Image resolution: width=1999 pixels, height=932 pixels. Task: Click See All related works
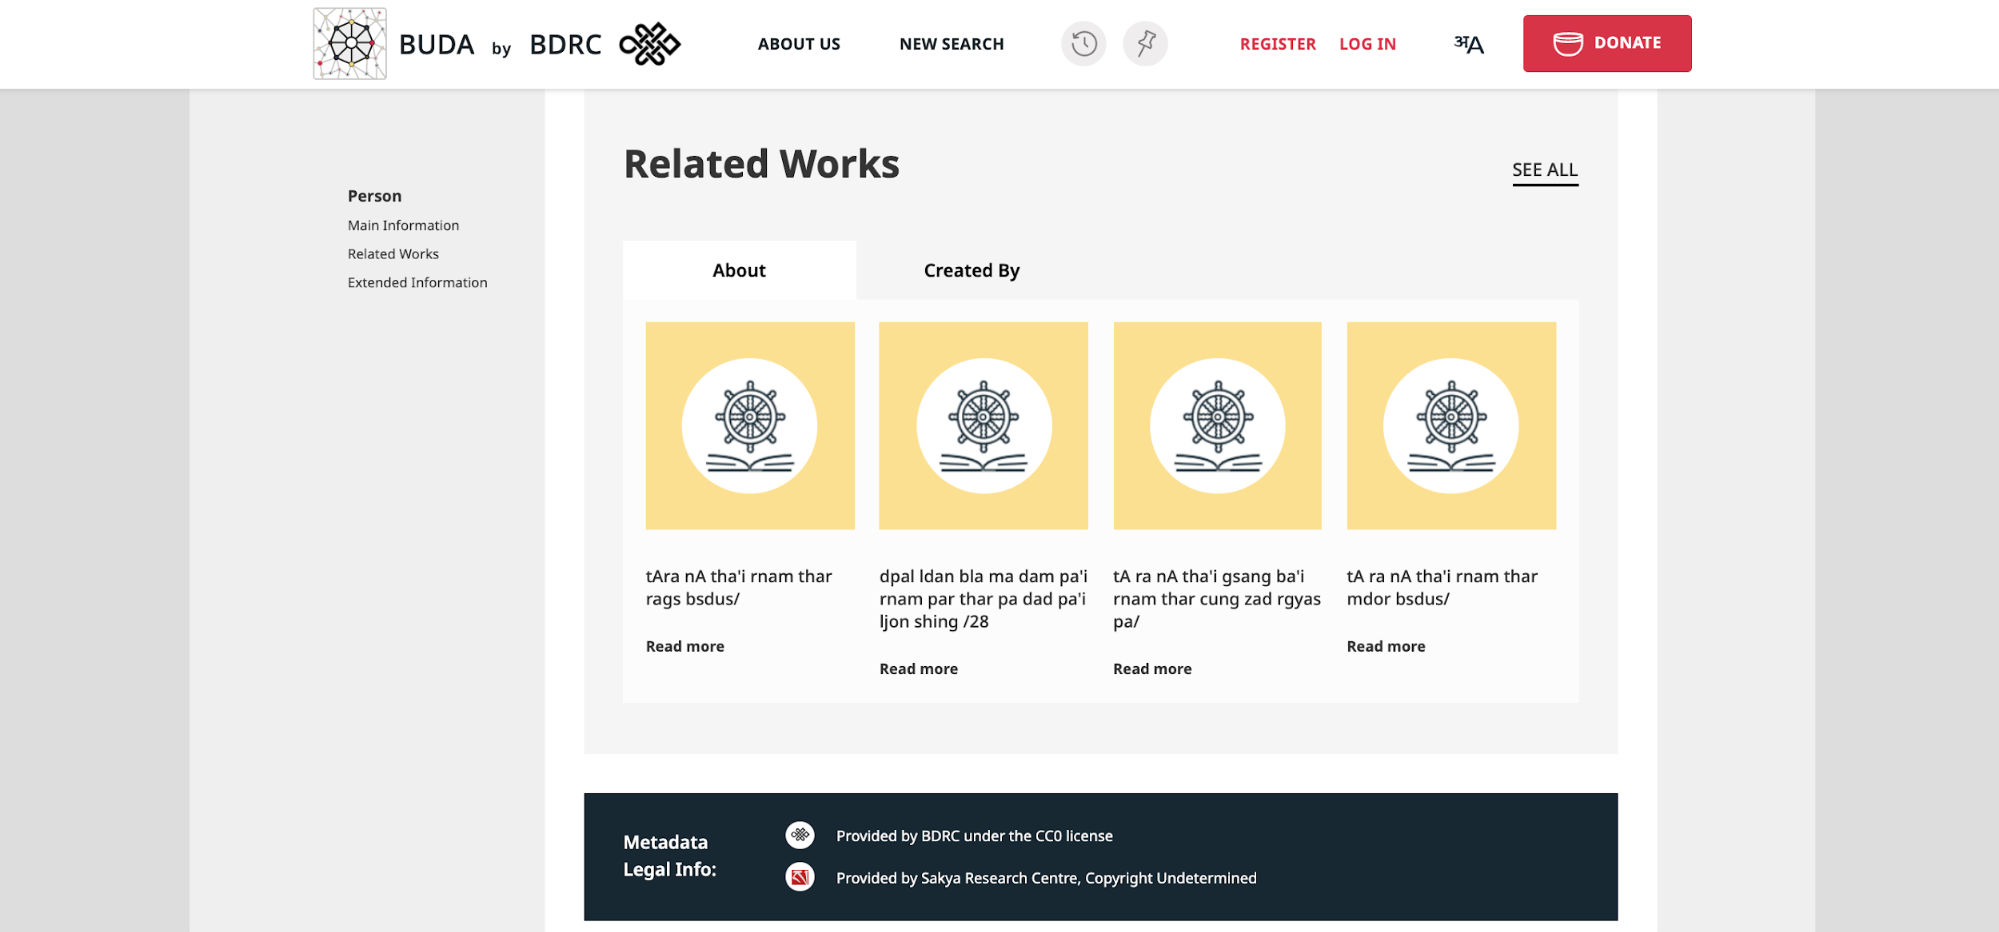1544,170
